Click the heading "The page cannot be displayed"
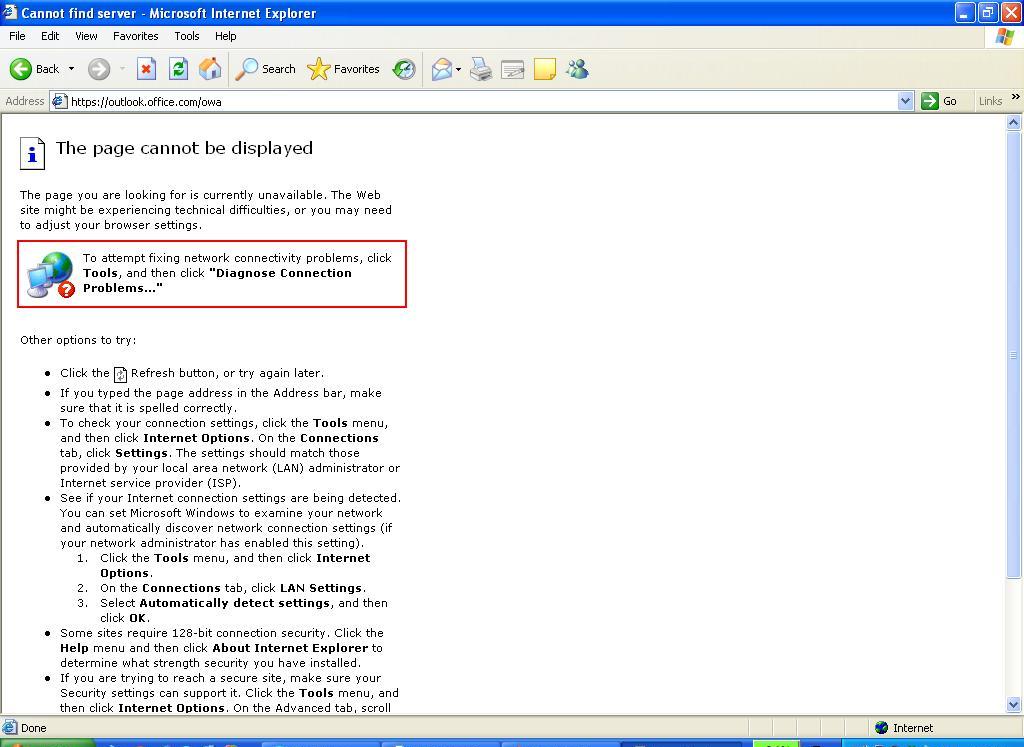Image resolution: width=1024 pixels, height=747 pixels. click(x=184, y=148)
